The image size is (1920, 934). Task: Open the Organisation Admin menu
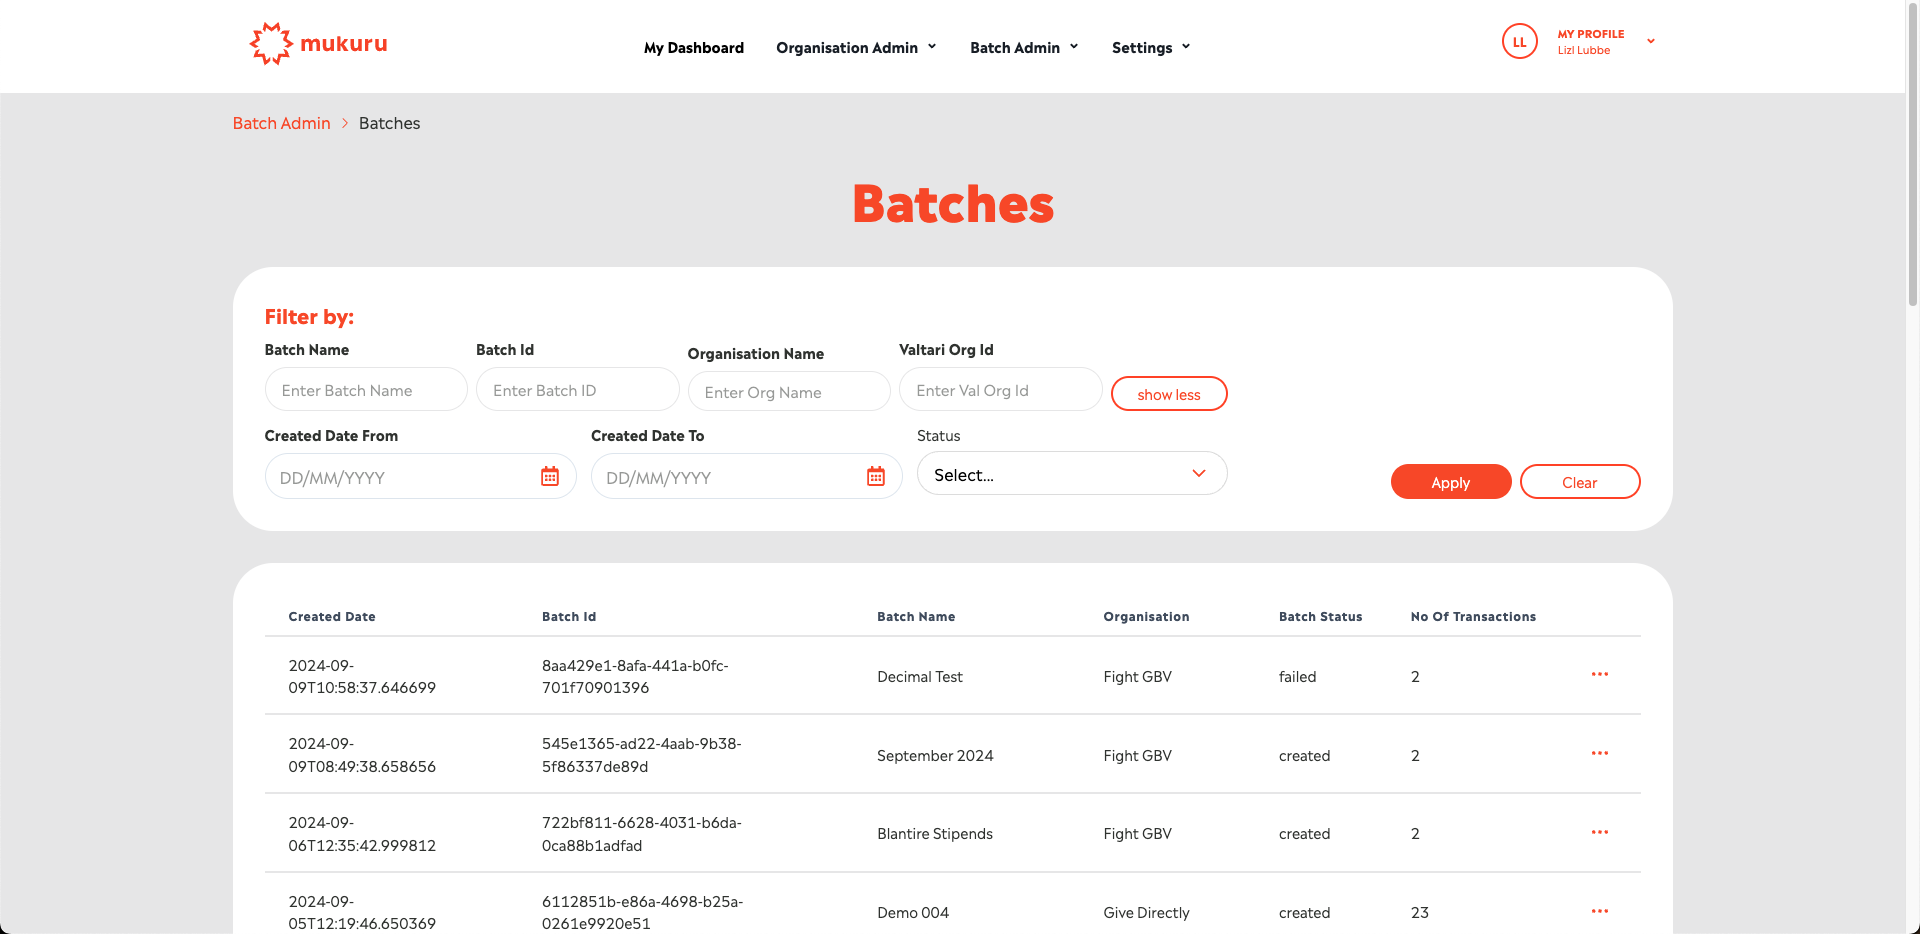pyautogui.click(x=856, y=48)
